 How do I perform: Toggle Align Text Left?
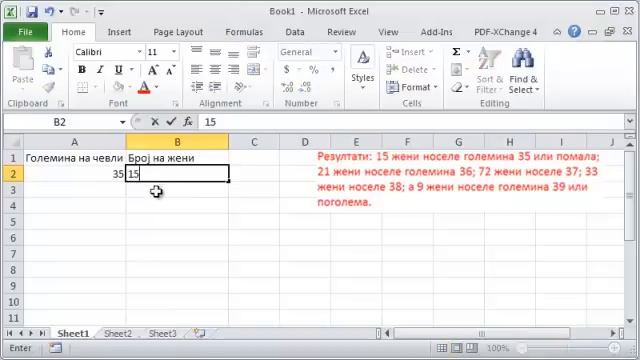coord(197,69)
